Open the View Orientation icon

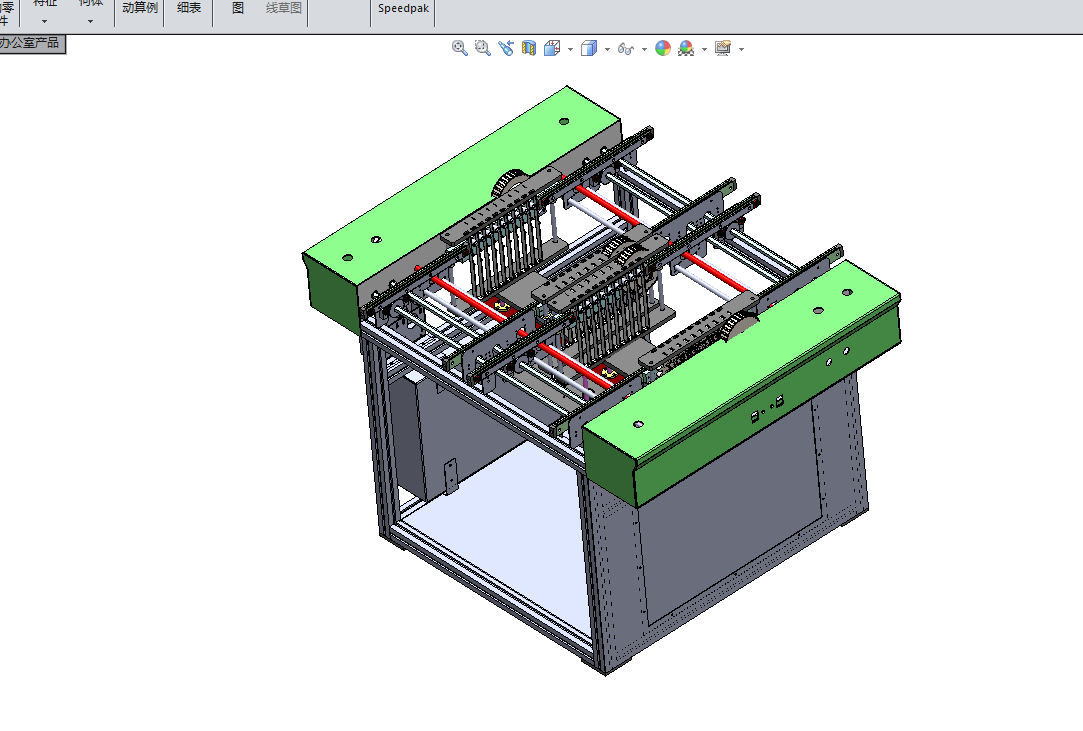[x=552, y=48]
